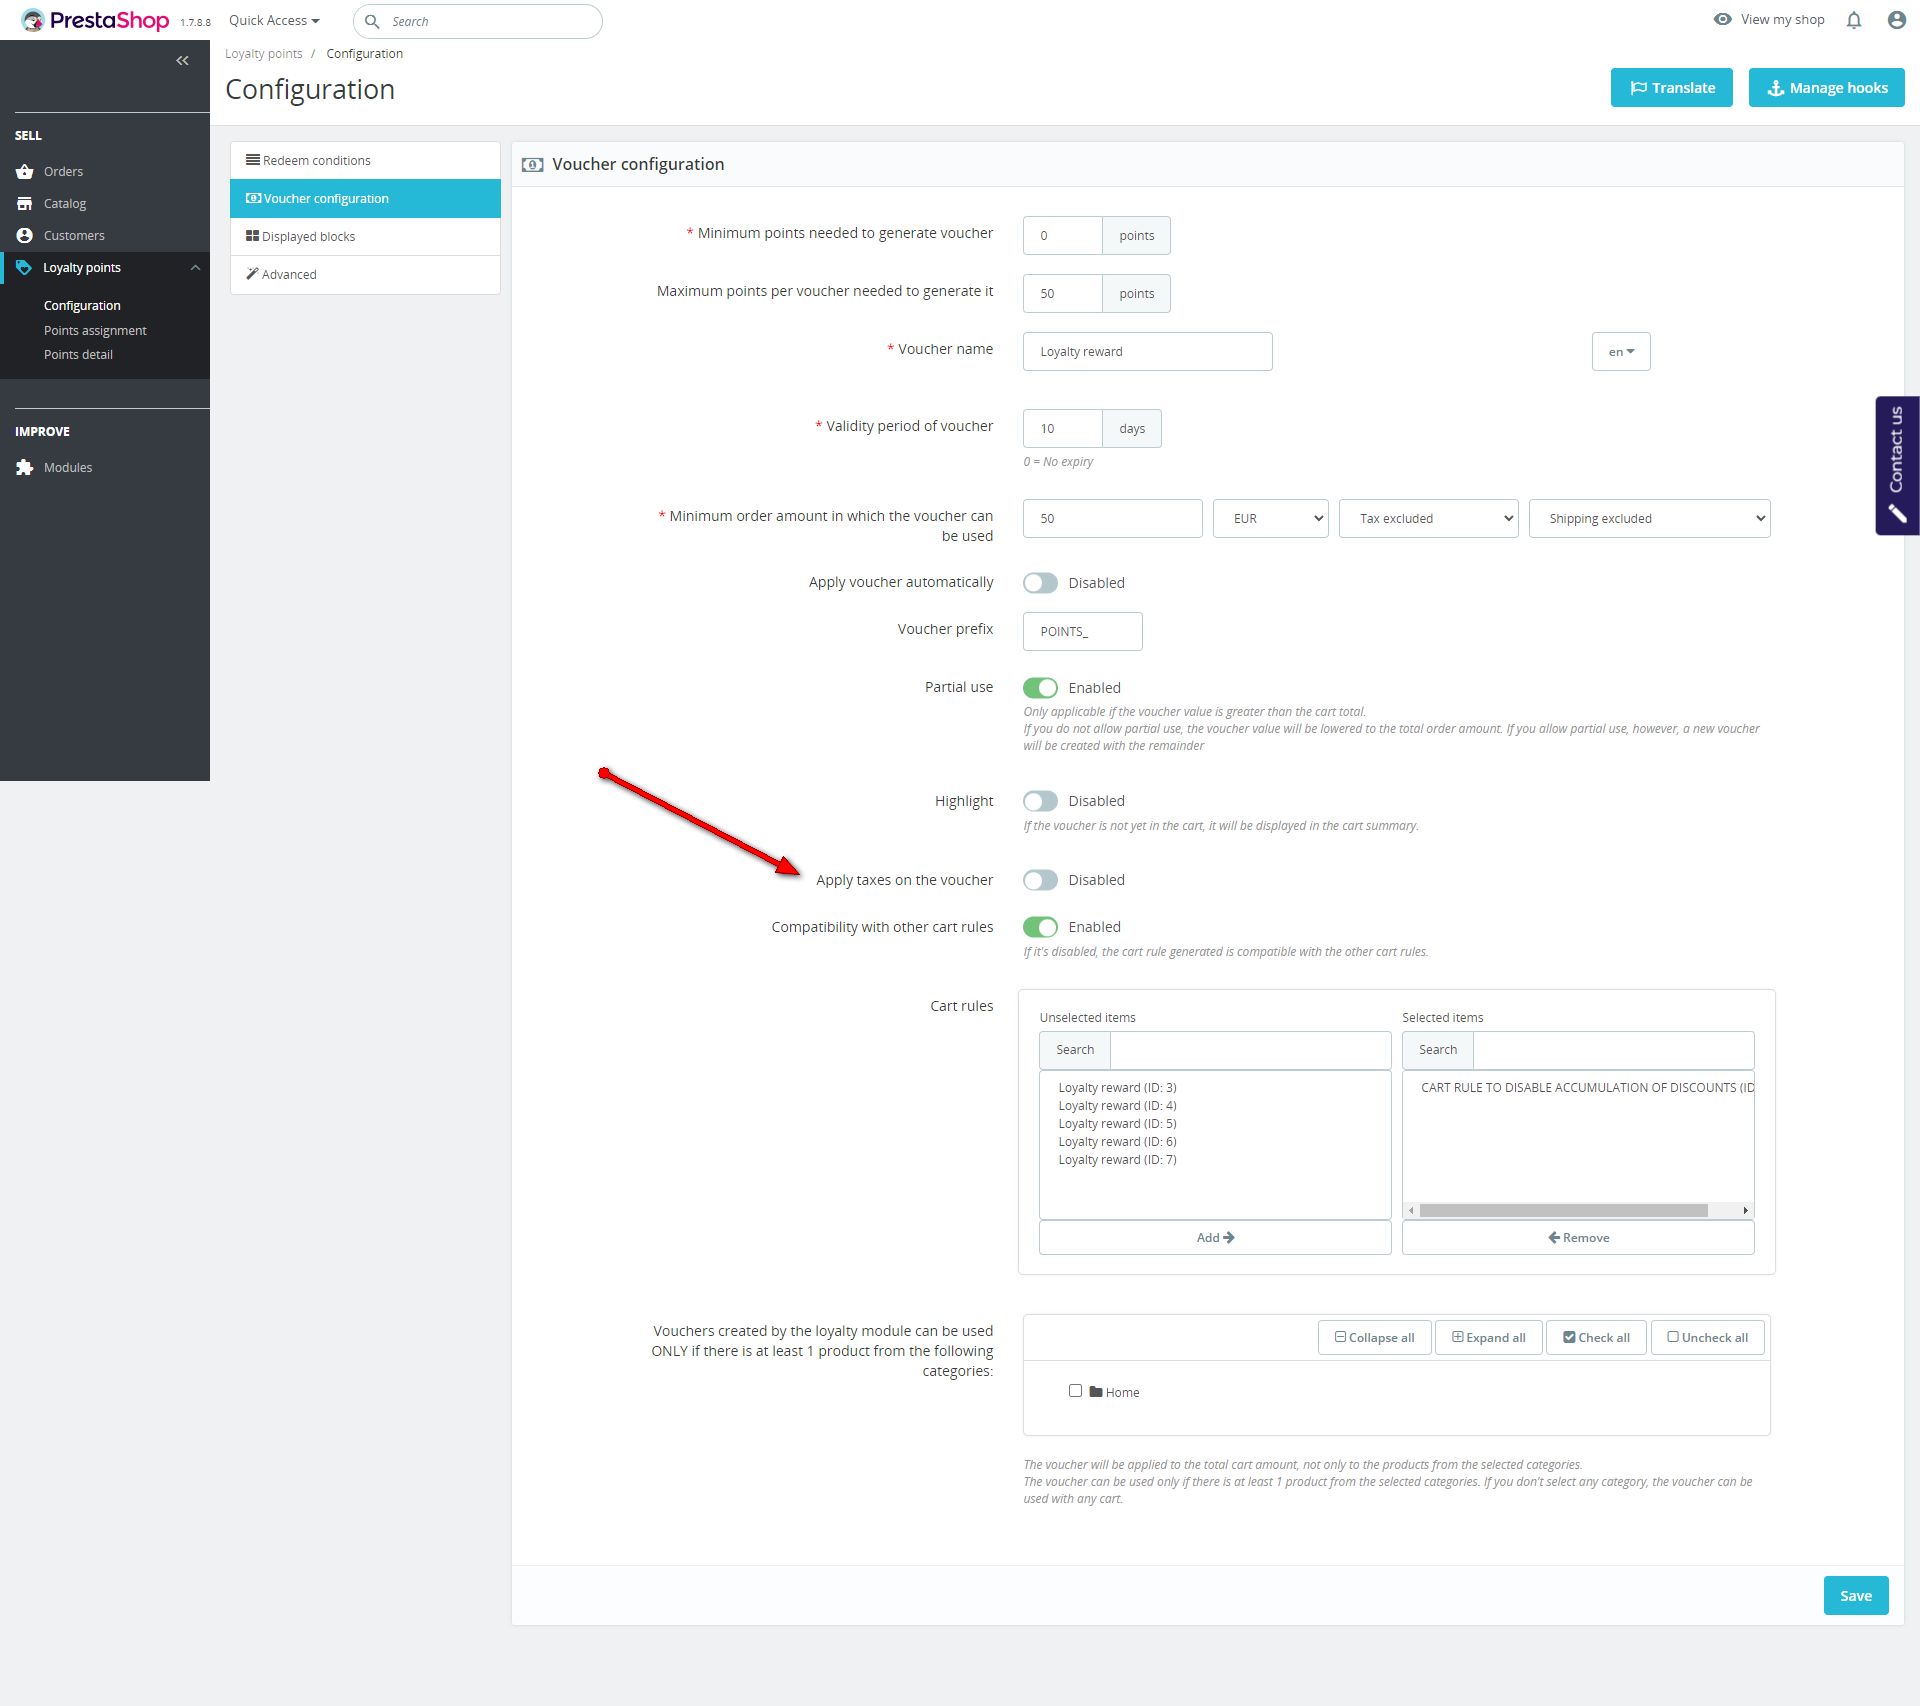Open the user profile avatar icon
1920x1706 pixels.
click(x=1896, y=20)
